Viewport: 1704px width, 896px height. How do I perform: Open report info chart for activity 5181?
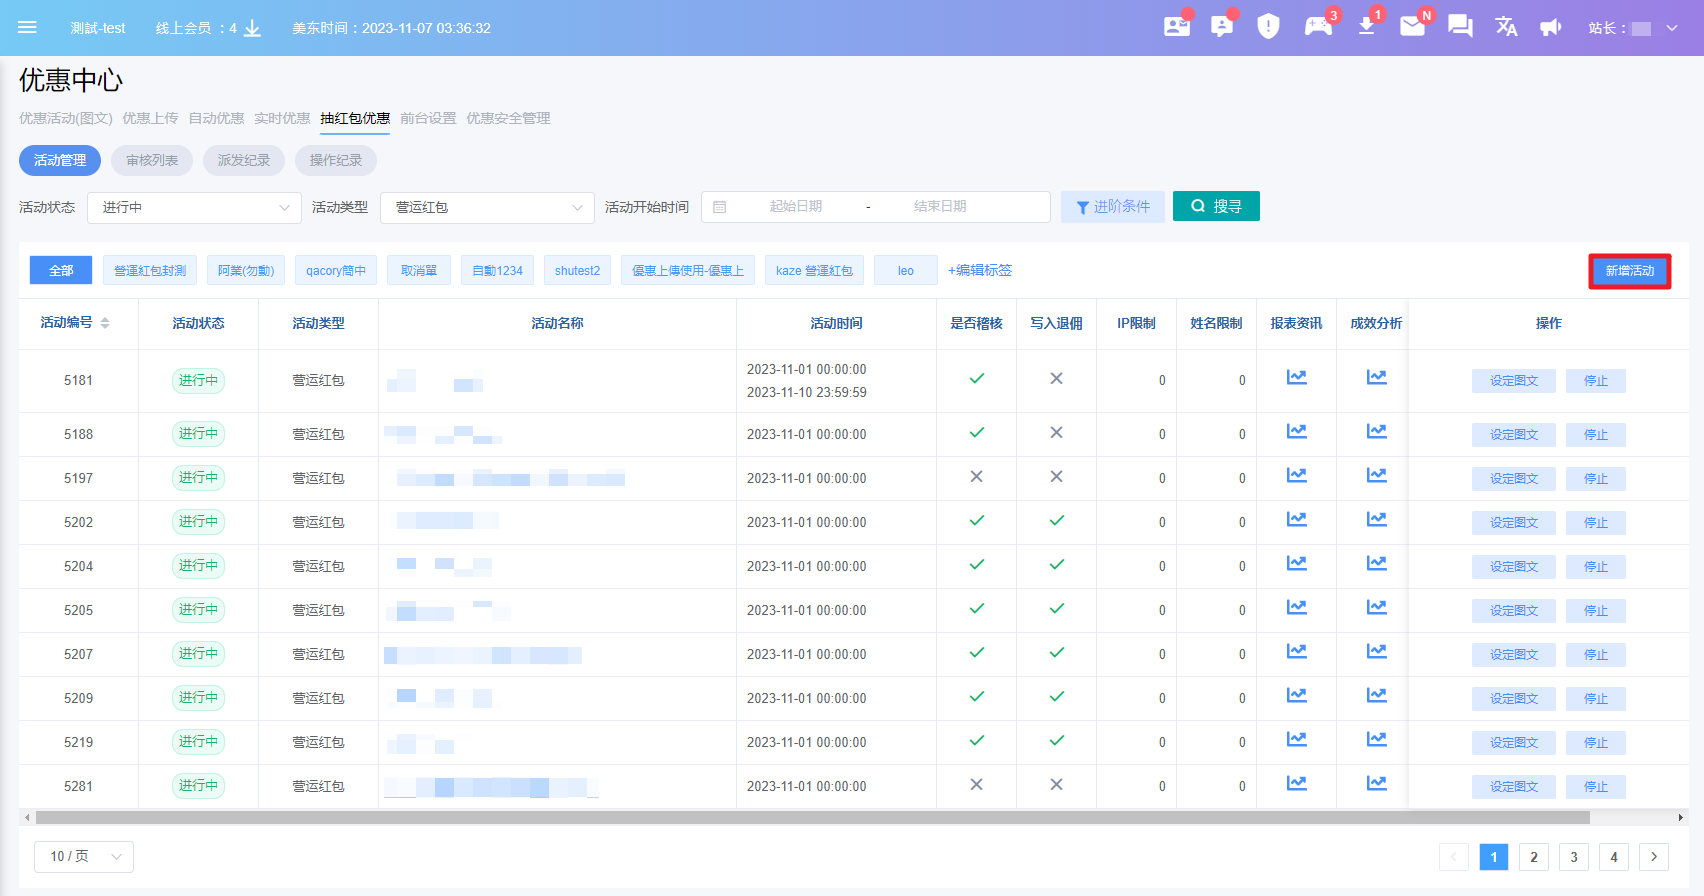coord(1296,378)
